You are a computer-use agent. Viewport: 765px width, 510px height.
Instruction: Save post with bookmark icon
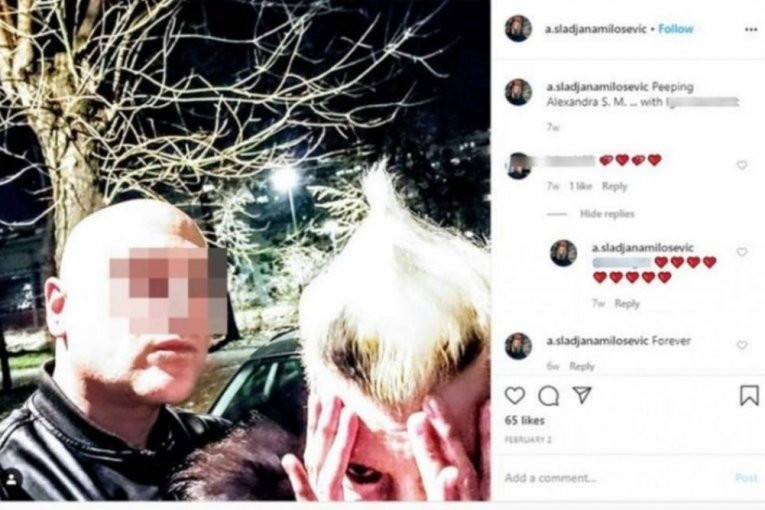click(749, 395)
